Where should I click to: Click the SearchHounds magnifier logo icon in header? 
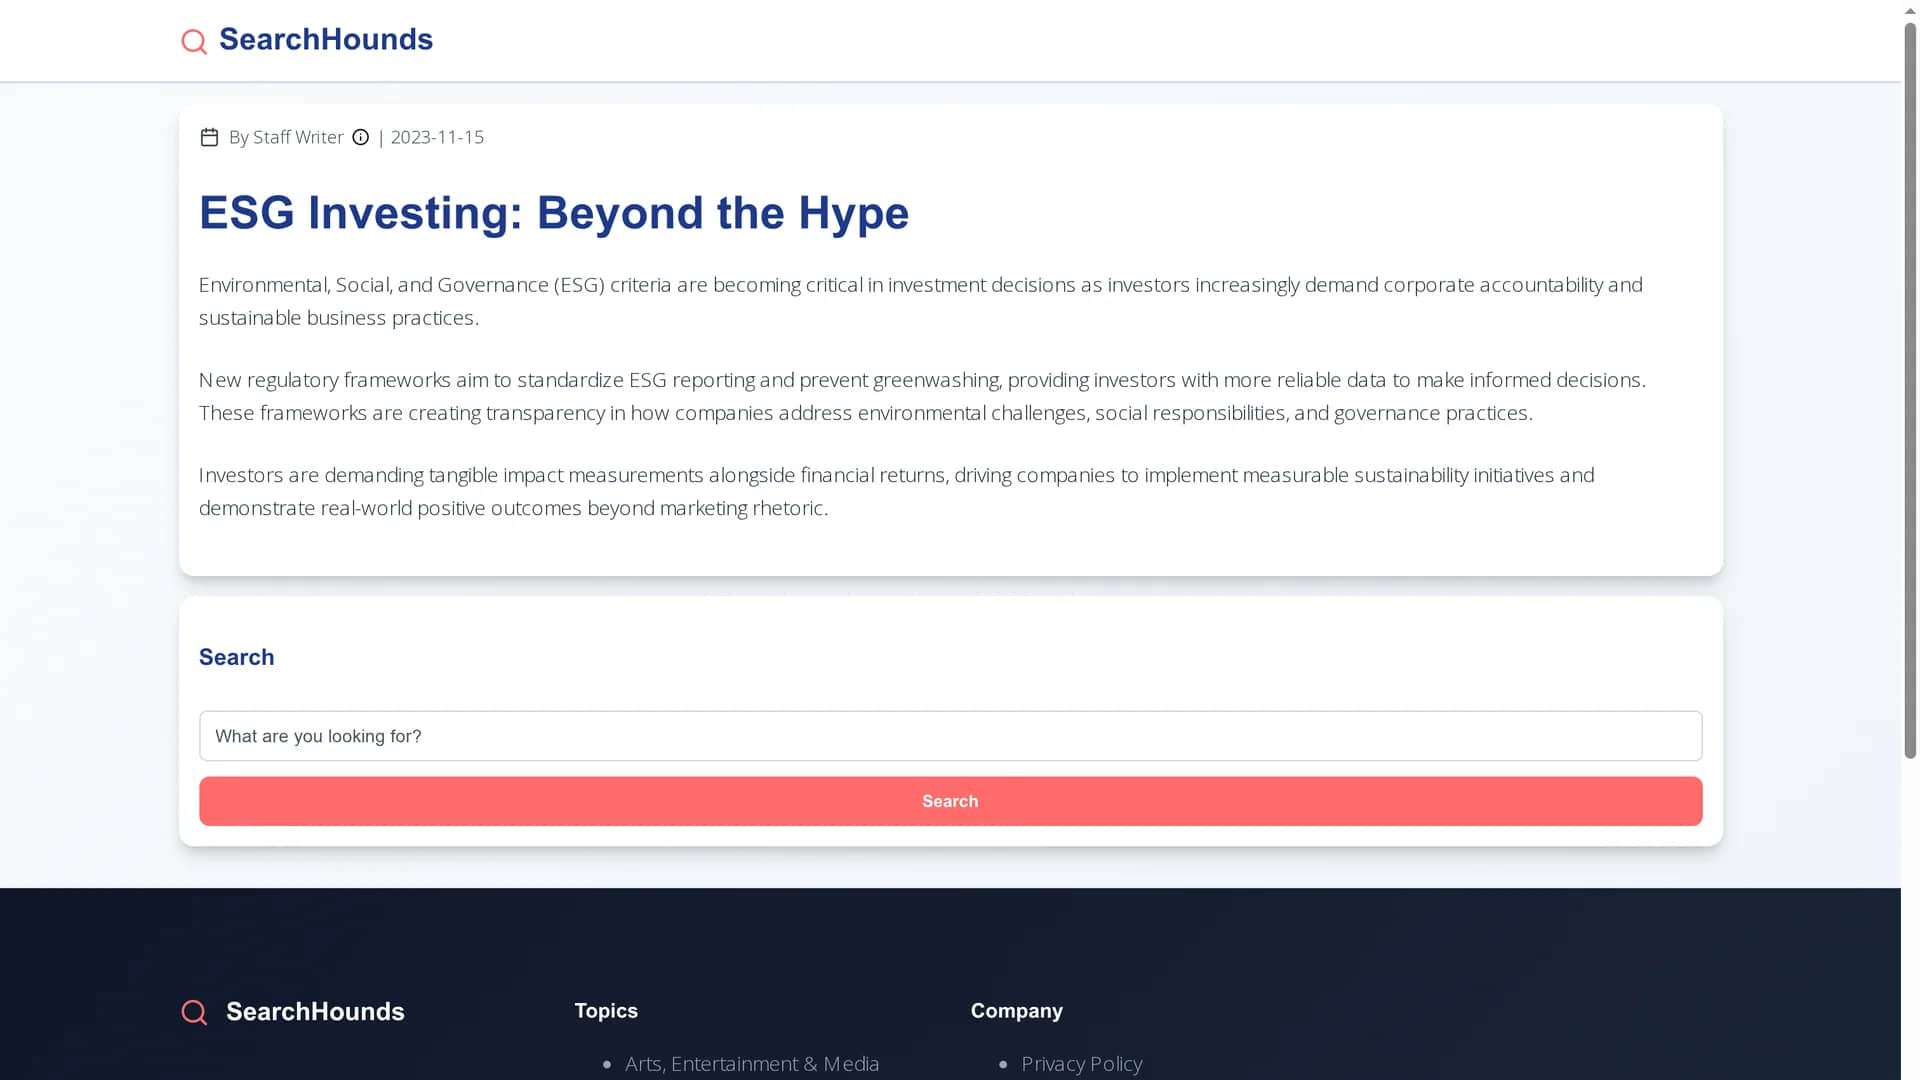click(x=194, y=41)
